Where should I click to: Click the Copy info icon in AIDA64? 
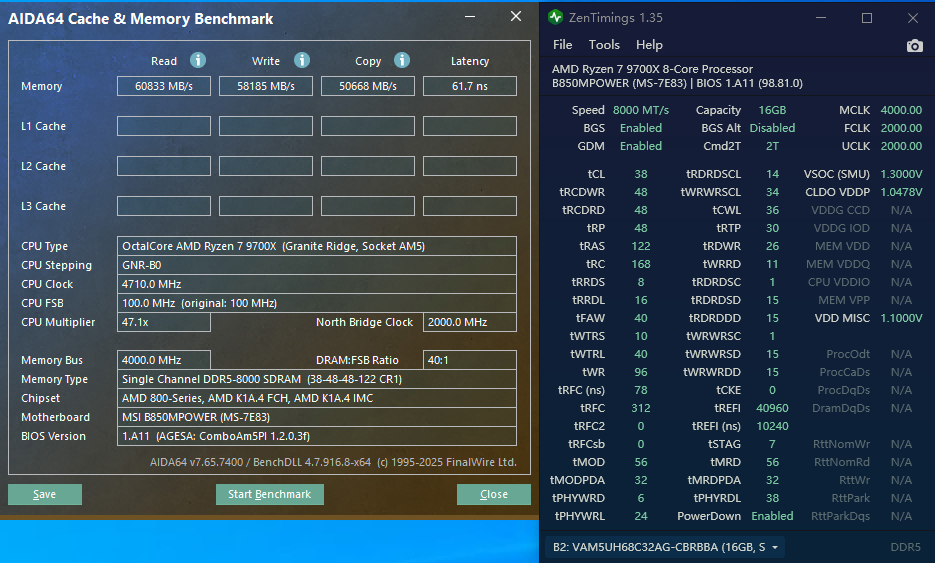pos(402,60)
